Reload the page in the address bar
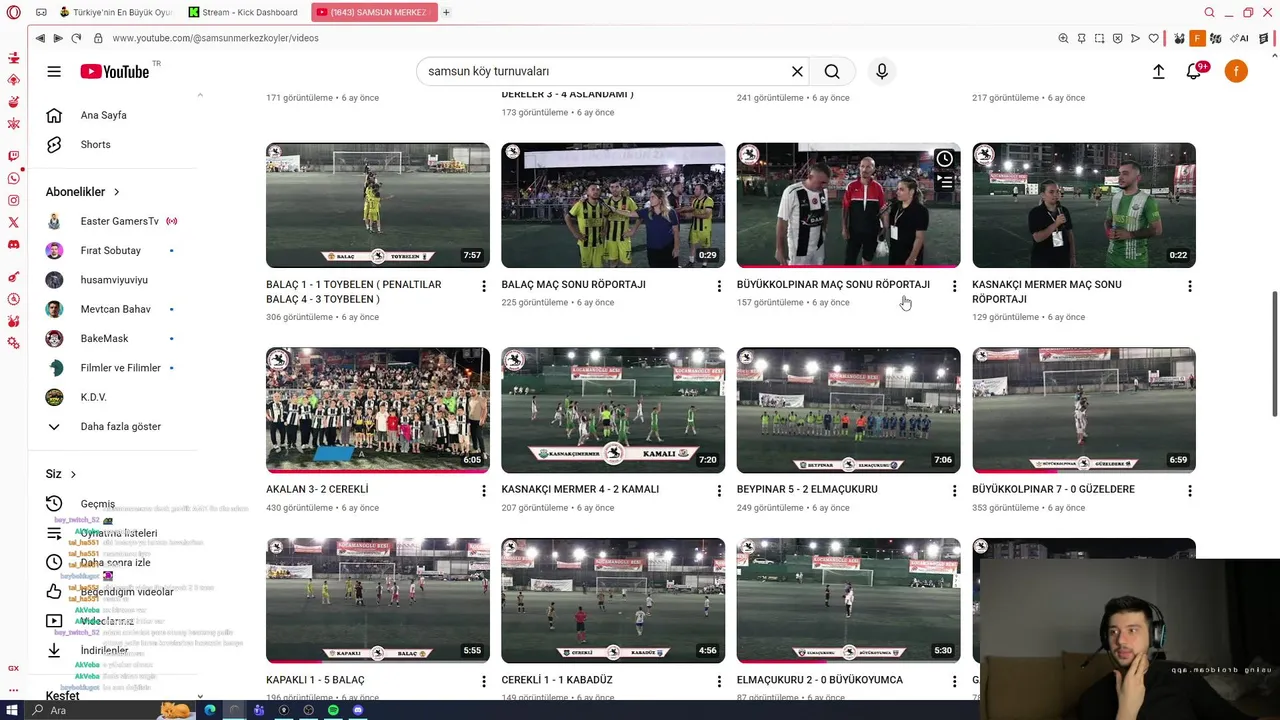This screenshot has height=720, width=1280. [x=76, y=38]
